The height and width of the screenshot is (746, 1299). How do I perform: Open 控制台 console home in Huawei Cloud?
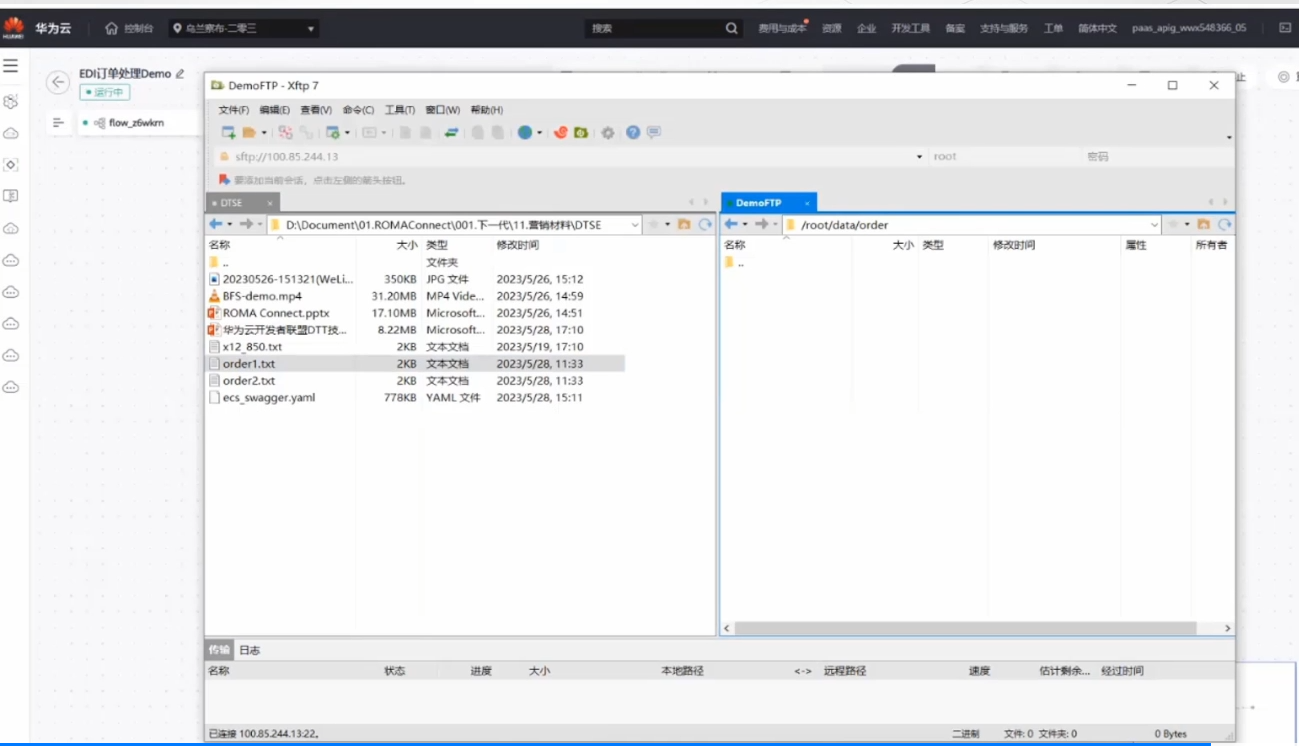[129, 28]
